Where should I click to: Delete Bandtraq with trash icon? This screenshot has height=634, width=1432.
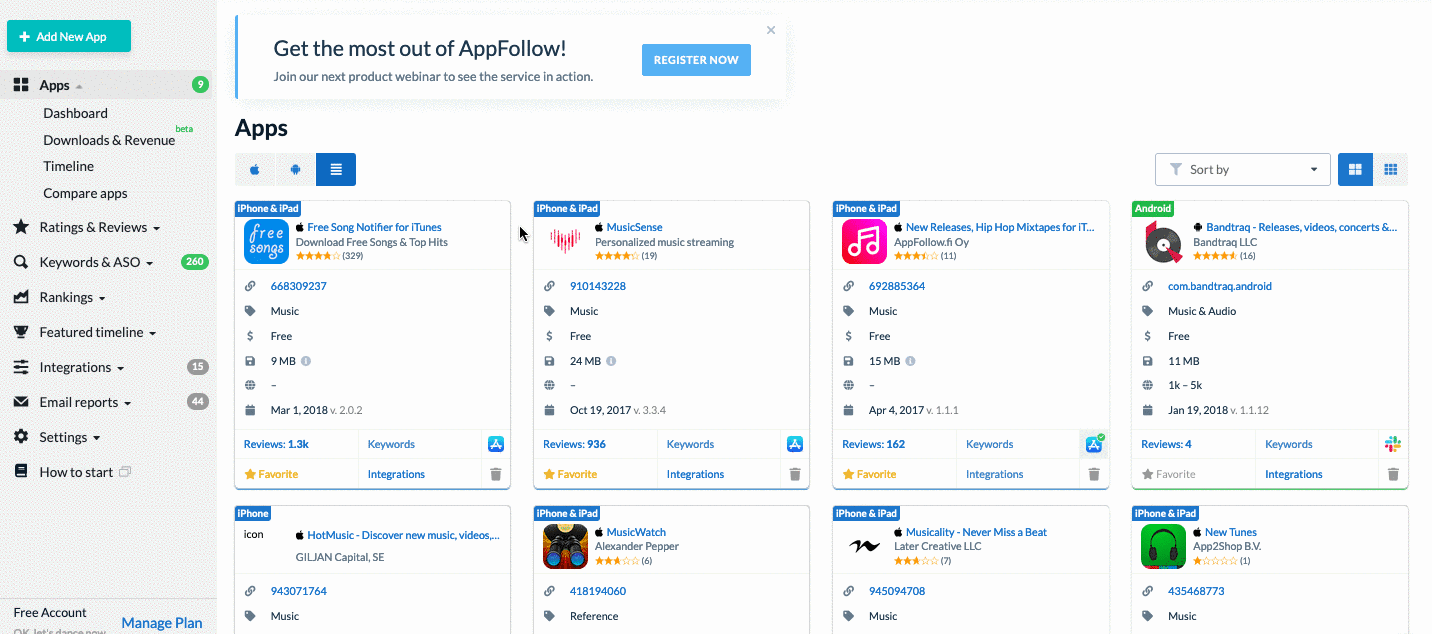(x=1393, y=474)
